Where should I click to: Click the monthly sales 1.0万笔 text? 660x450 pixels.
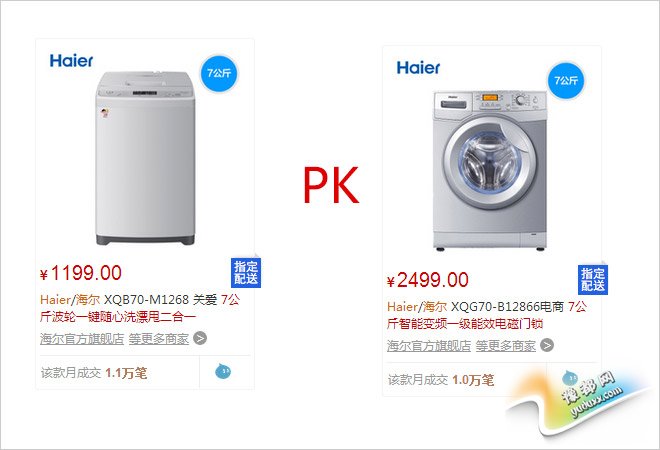click(x=473, y=380)
